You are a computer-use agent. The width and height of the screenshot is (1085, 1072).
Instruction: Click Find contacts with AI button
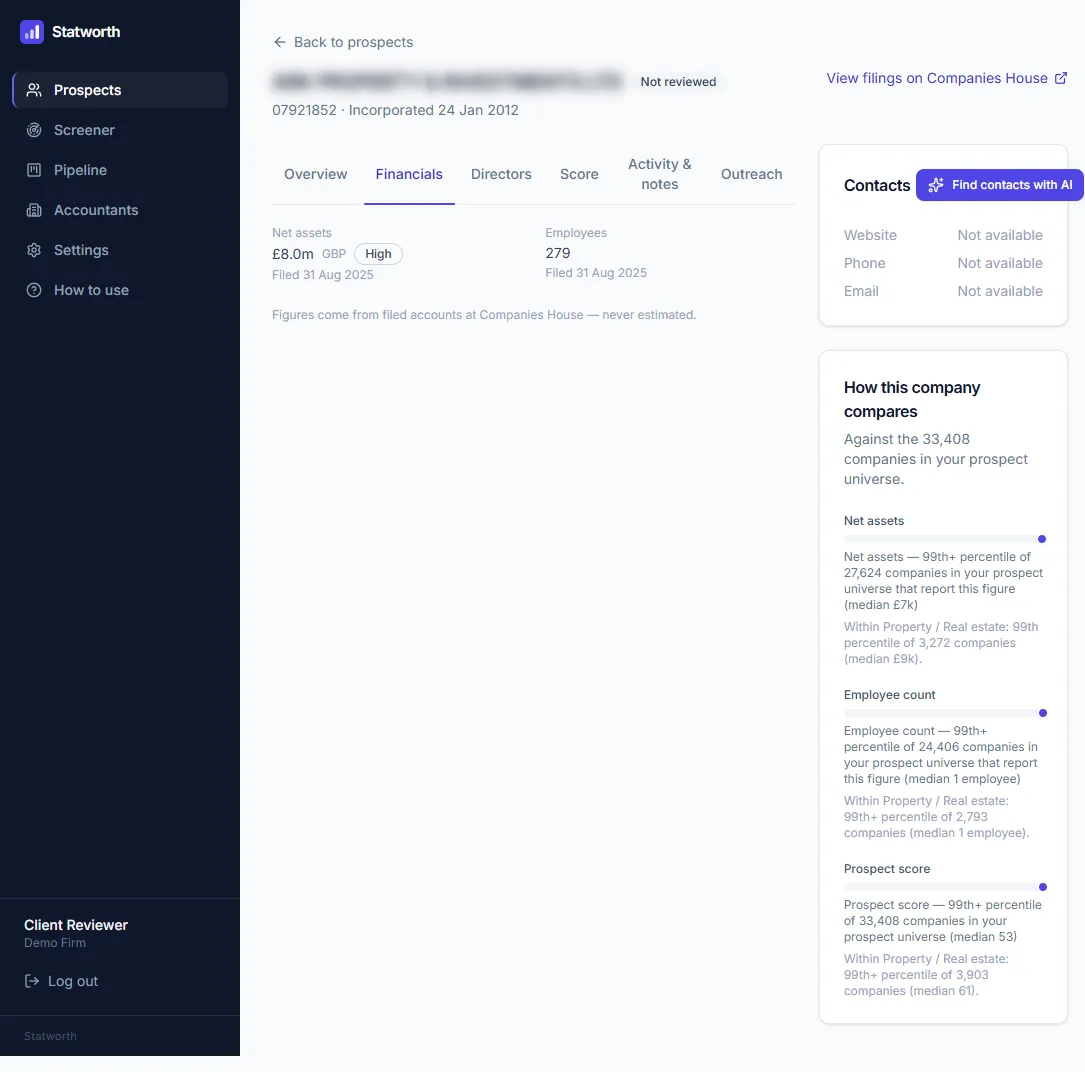tap(999, 185)
